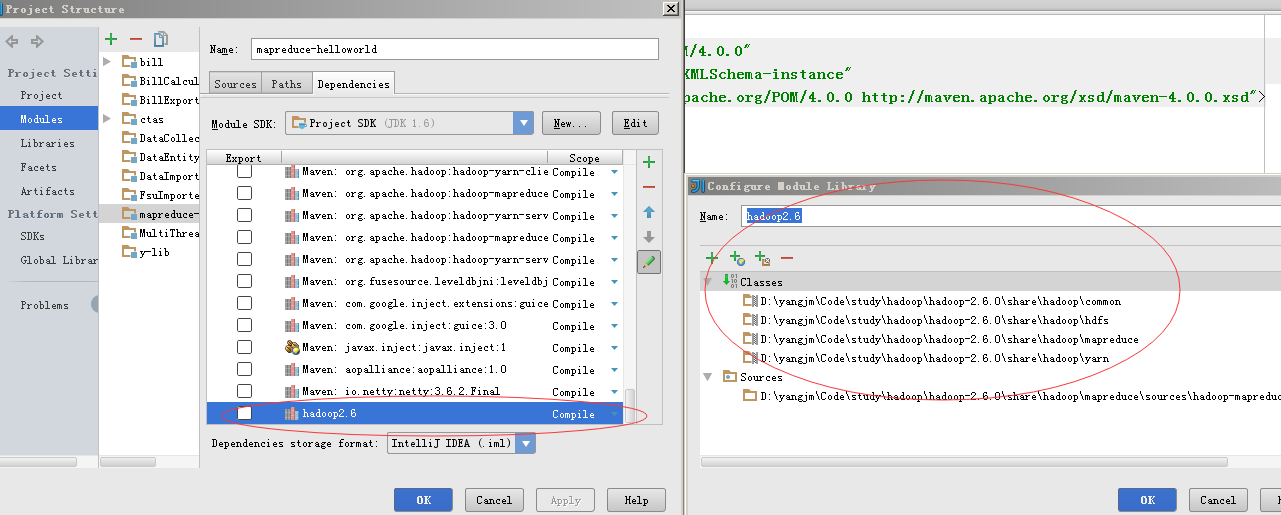This screenshot has height=515, width=1281.
Task: Copy the selected module with the copy icon
Action: (160, 39)
